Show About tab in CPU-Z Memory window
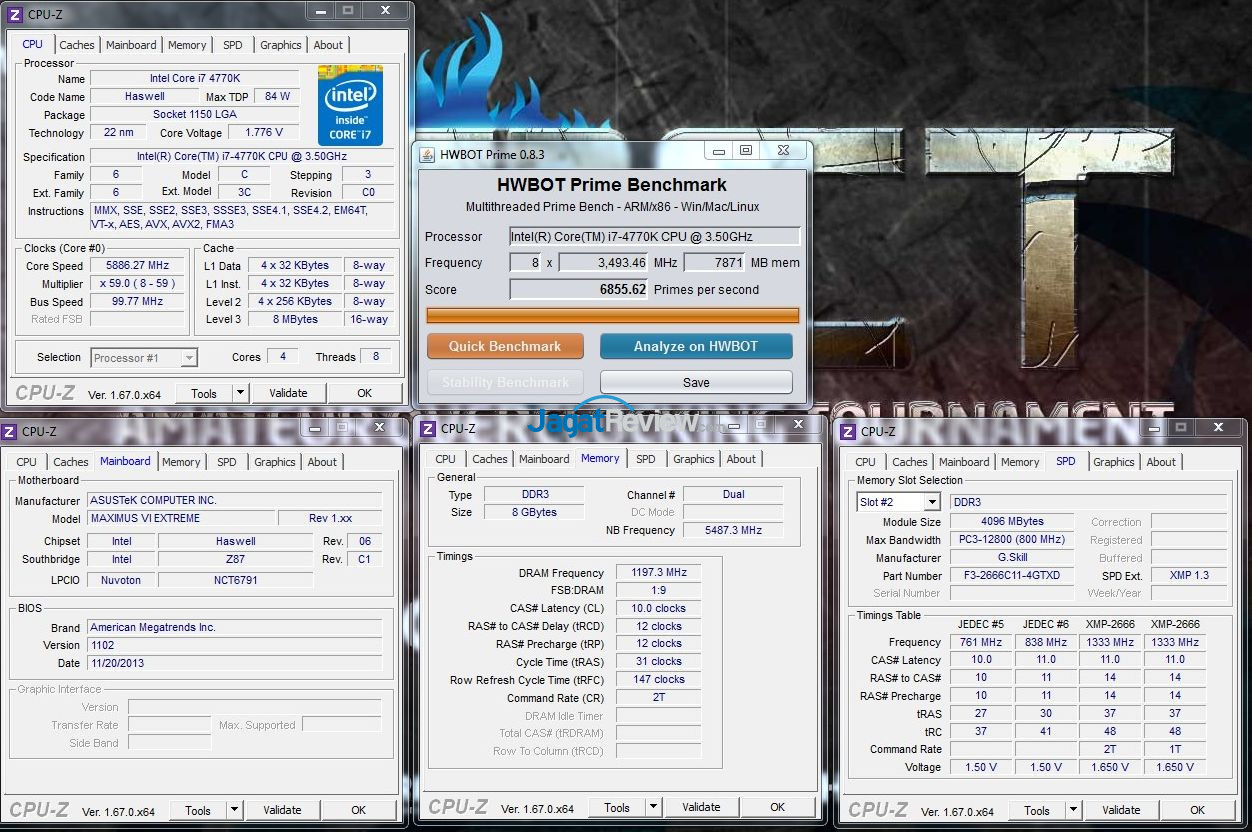Image resolution: width=1252 pixels, height=832 pixels. (741, 459)
